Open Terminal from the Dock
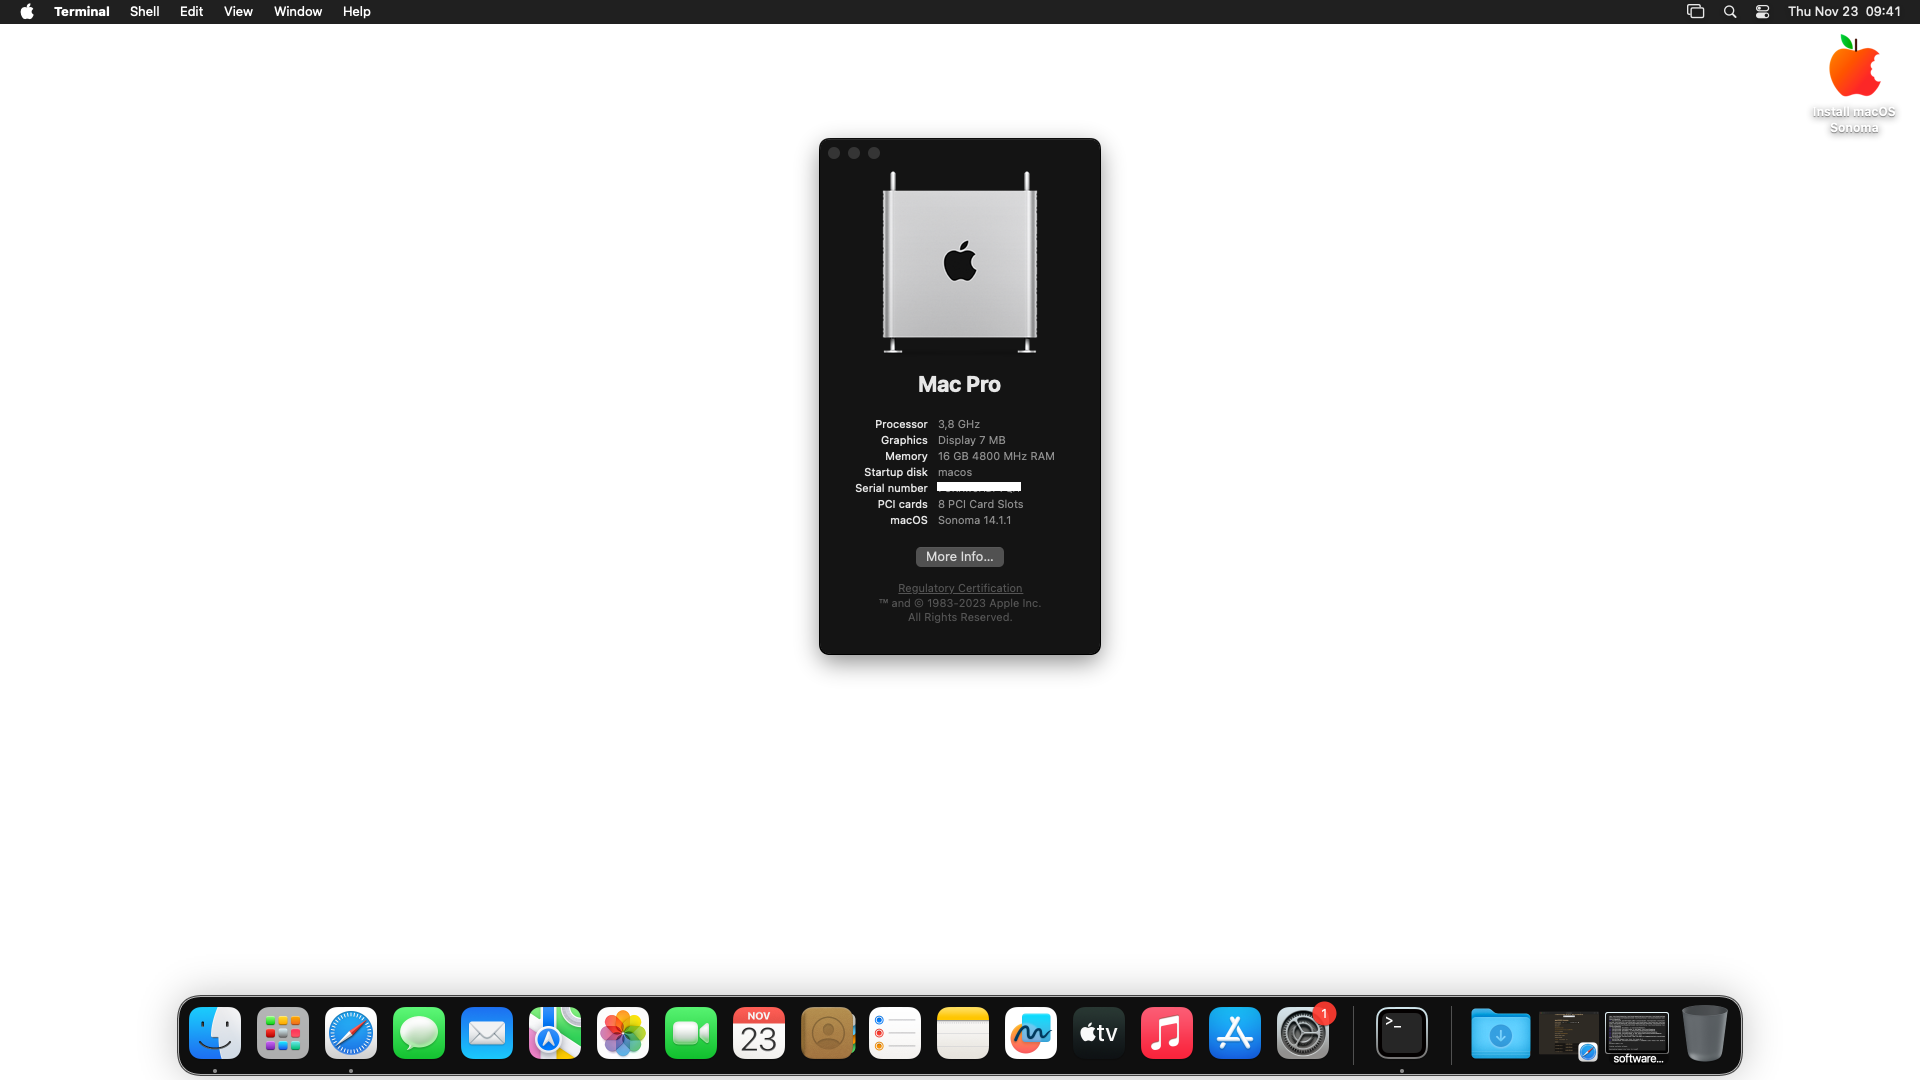The image size is (1920, 1080). click(x=1401, y=1033)
